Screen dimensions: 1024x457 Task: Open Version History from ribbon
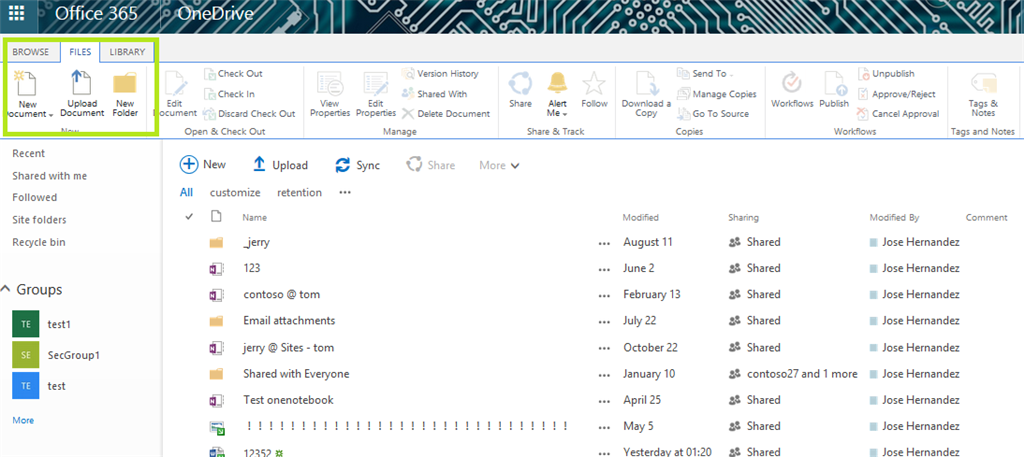[x=440, y=74]
